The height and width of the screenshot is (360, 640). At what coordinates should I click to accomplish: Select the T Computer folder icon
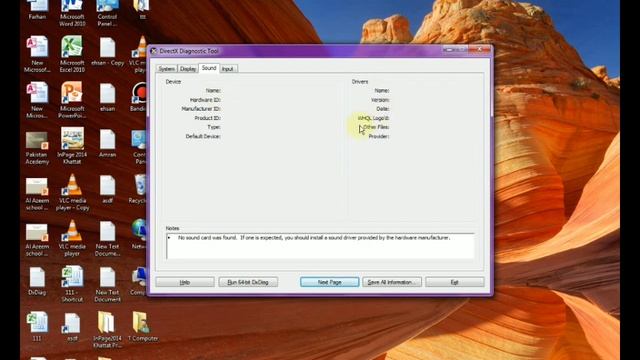click(143, 326)
